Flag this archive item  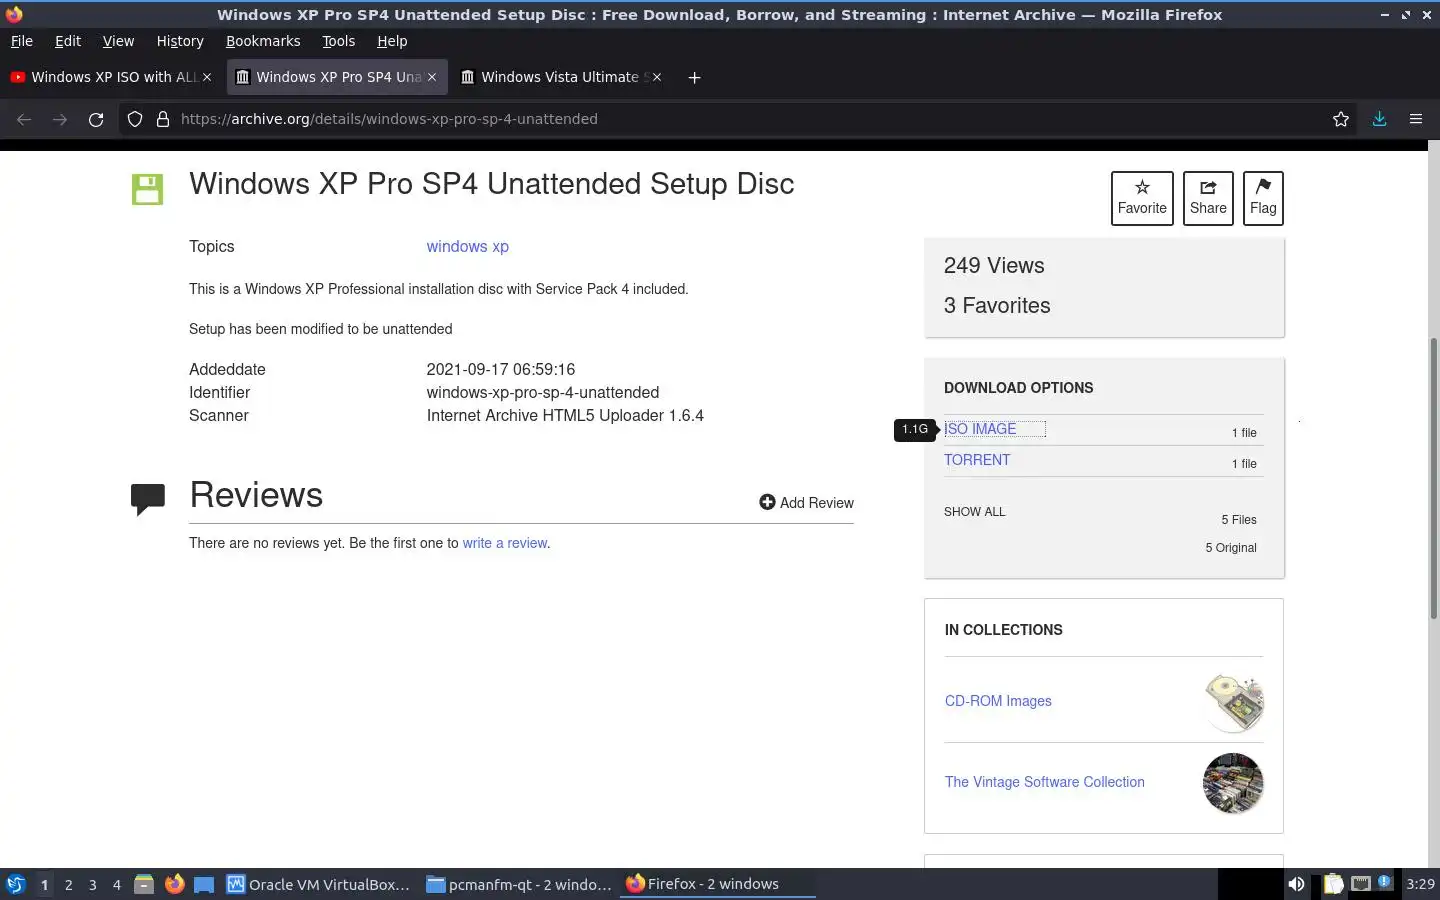coord(1263,198)
